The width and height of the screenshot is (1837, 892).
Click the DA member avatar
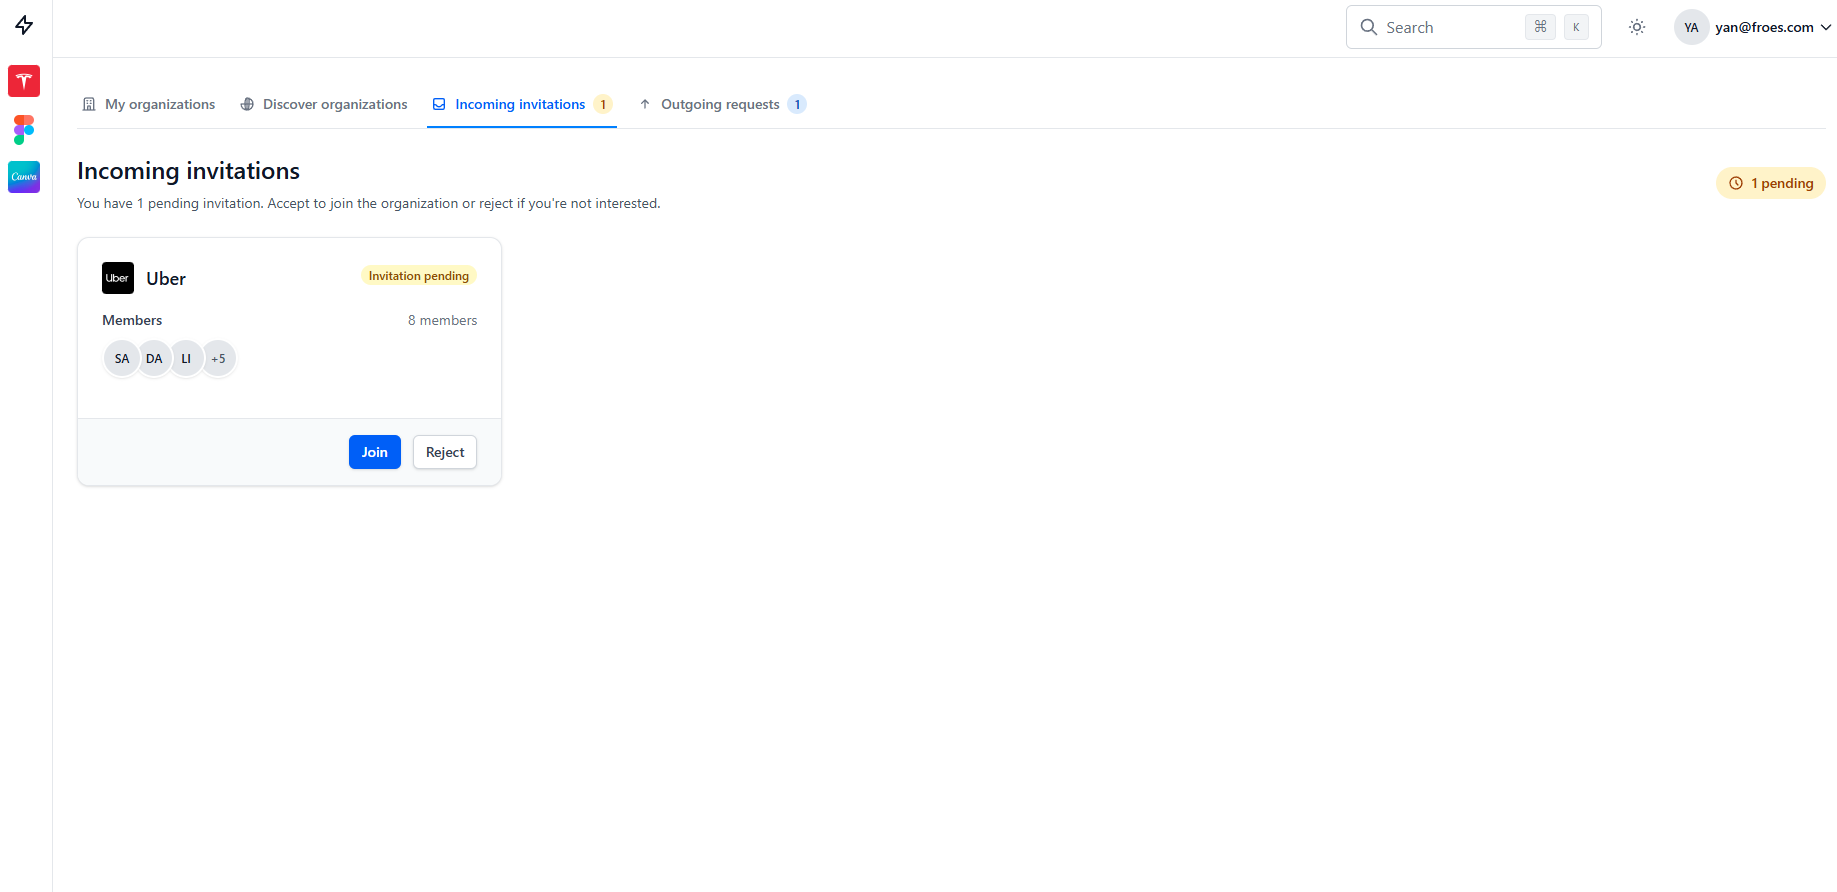pyautogui.click(x=154, y=359)
